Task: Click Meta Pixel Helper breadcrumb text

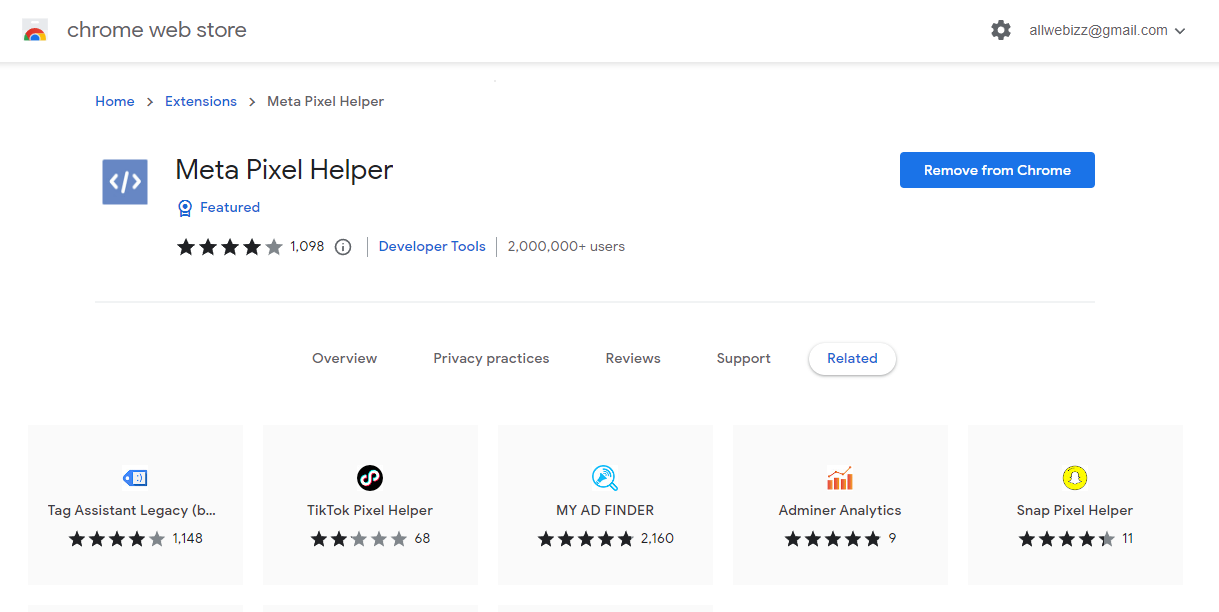Action: [325, 101]
